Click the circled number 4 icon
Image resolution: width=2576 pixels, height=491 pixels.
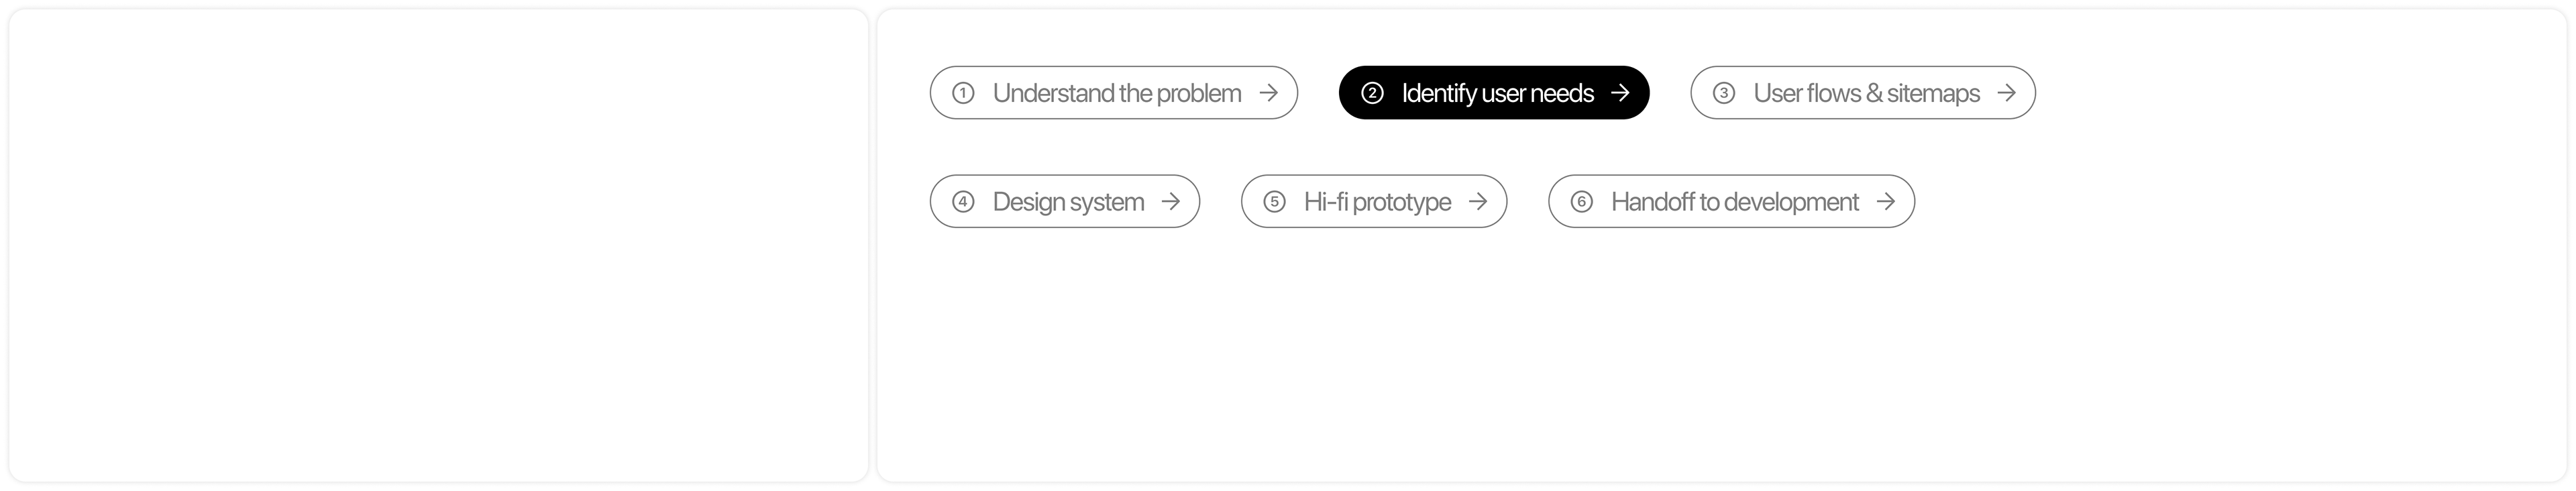(963, 202)
